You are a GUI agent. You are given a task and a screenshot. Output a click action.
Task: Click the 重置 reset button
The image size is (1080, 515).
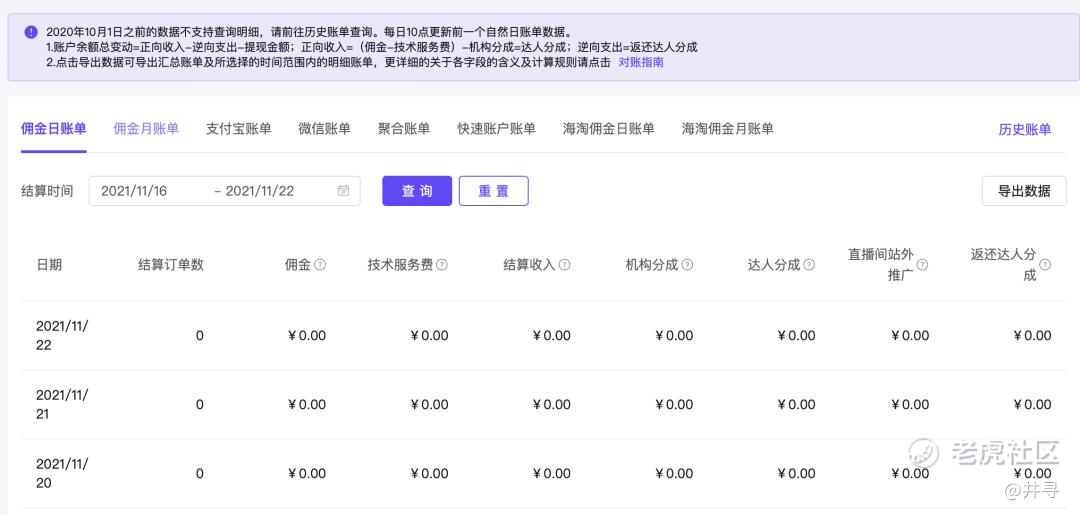493,191
